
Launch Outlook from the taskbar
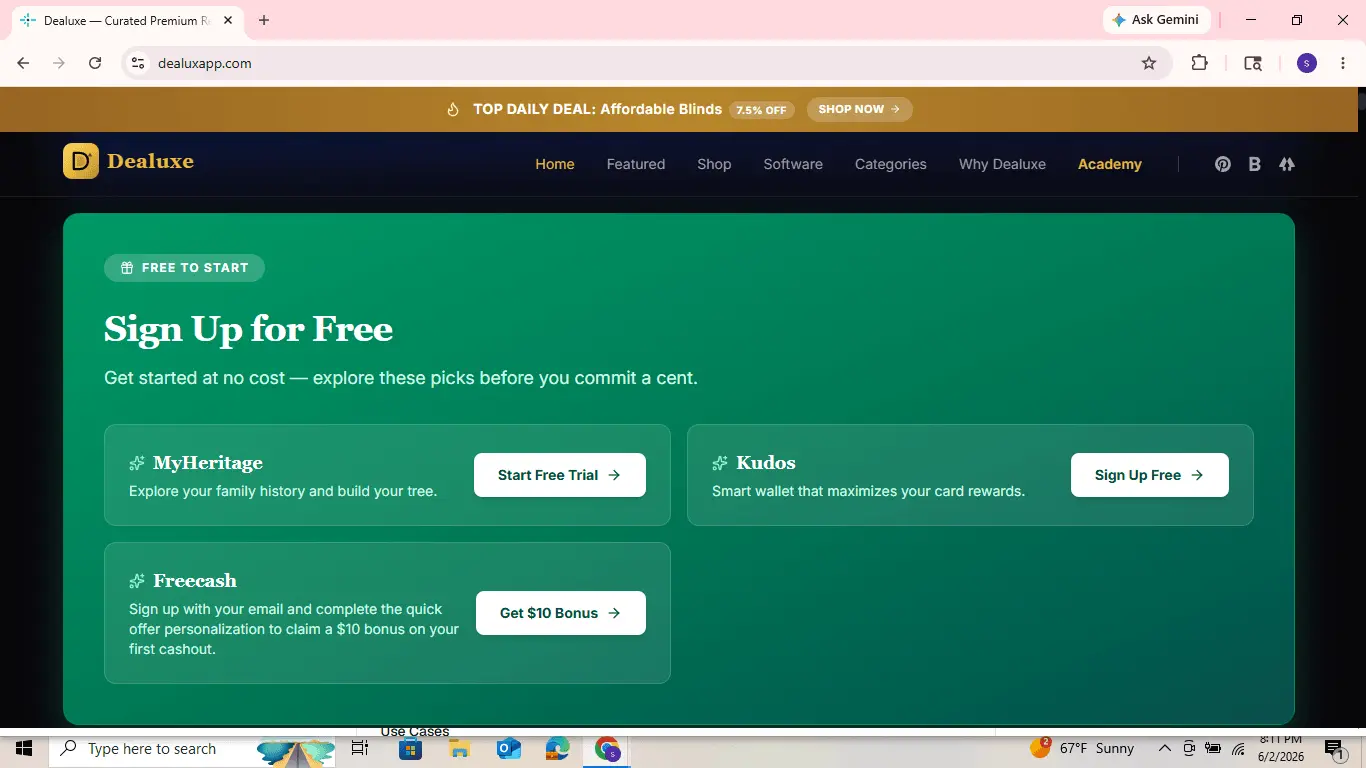508,748
